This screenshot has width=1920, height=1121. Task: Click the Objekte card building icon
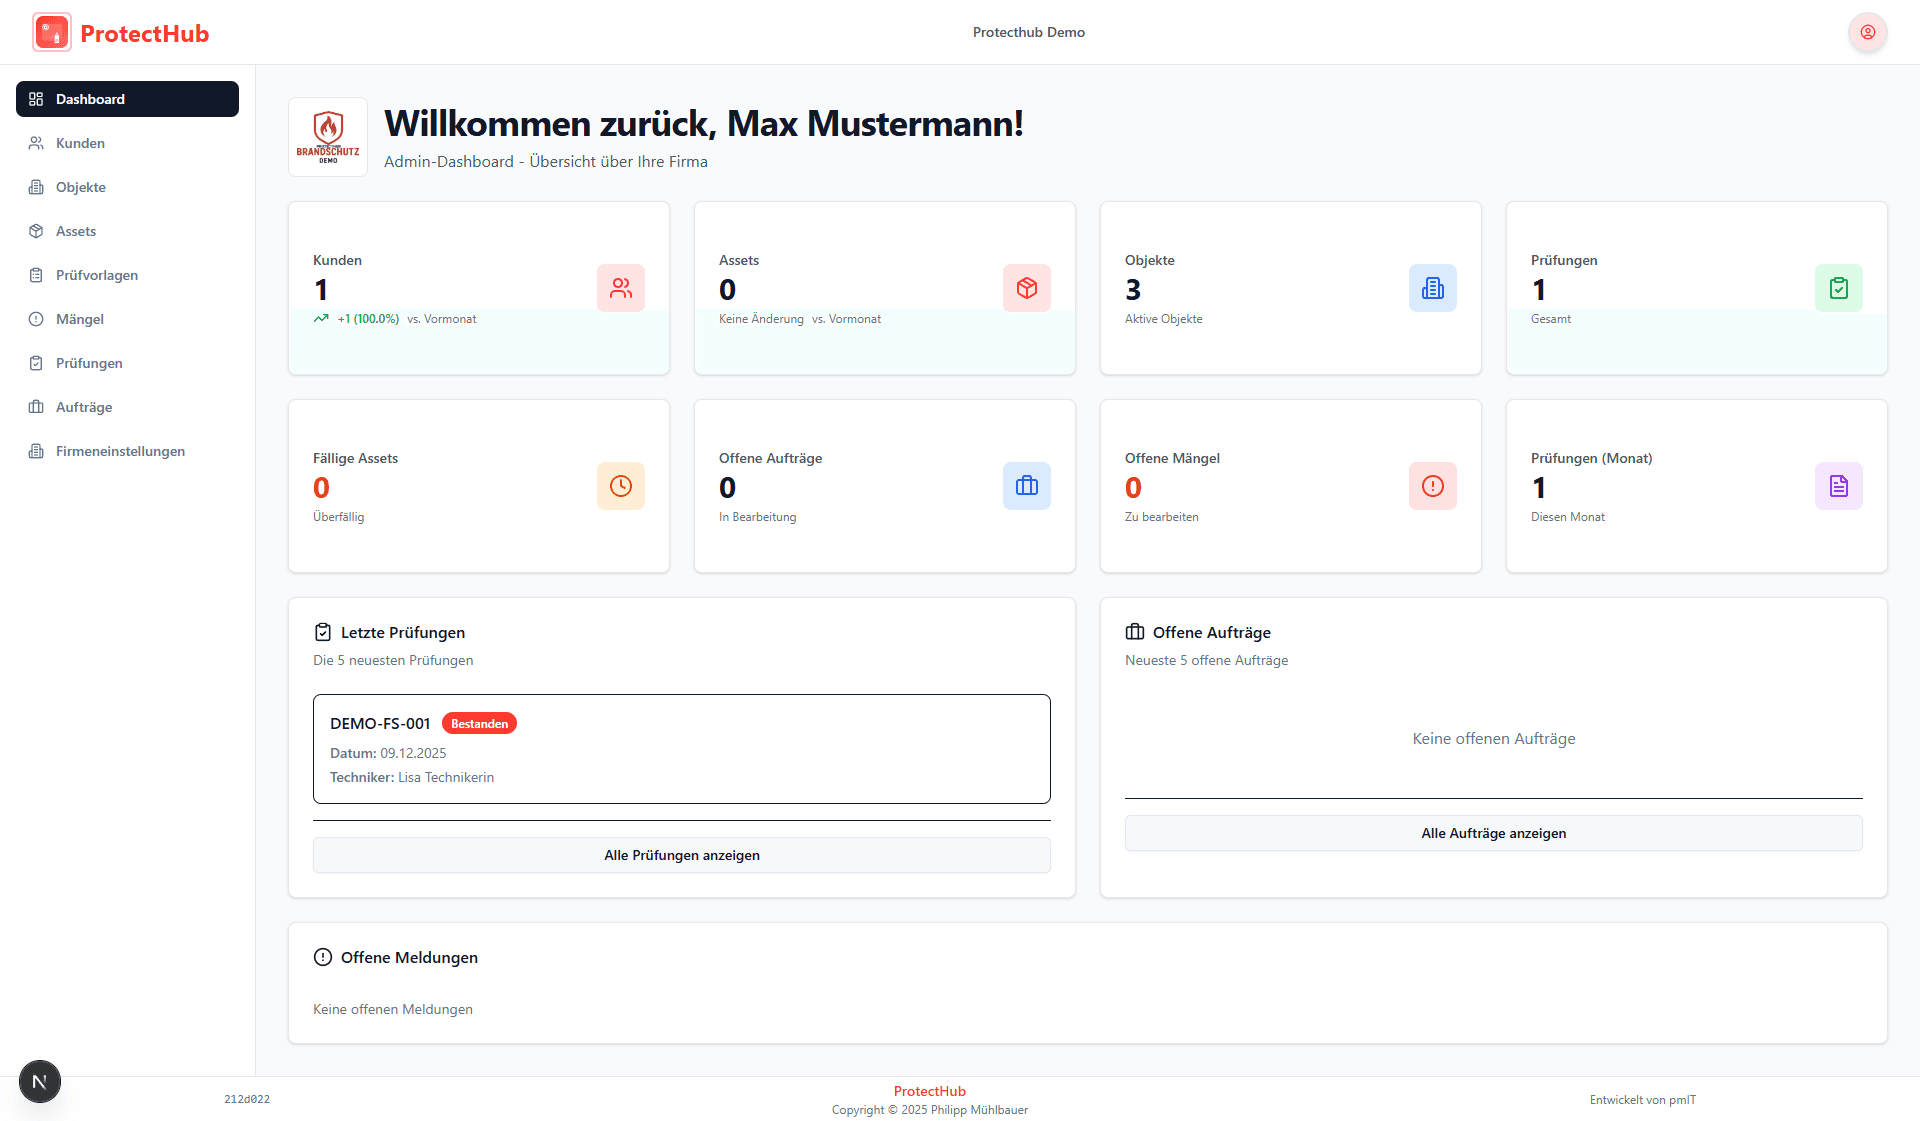[x=1433, y=288]
